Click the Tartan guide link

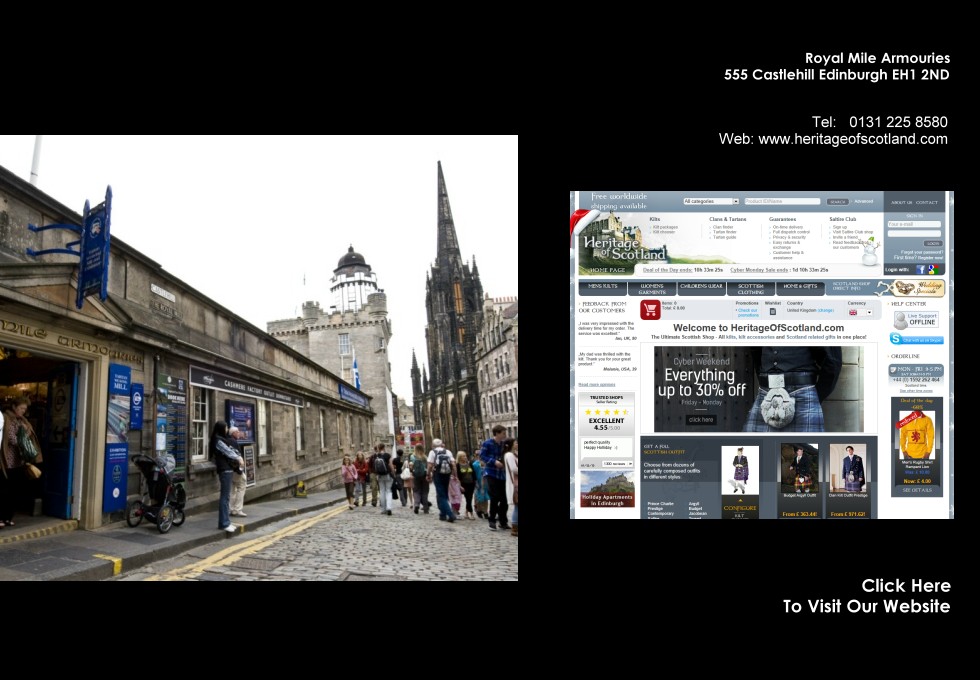(x=724, y=238)
